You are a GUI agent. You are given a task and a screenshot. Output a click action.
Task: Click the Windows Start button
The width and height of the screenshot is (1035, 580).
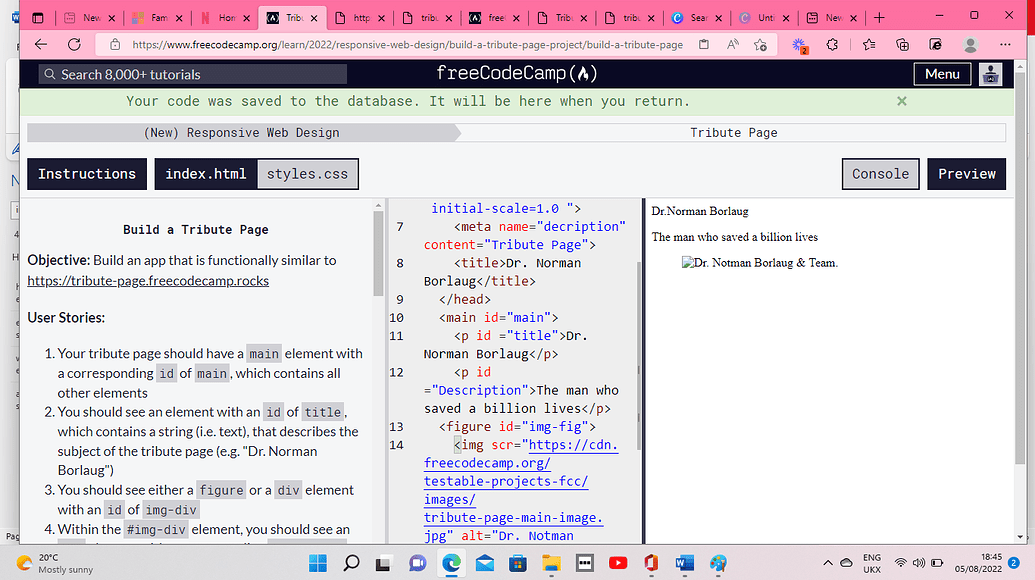317,563
